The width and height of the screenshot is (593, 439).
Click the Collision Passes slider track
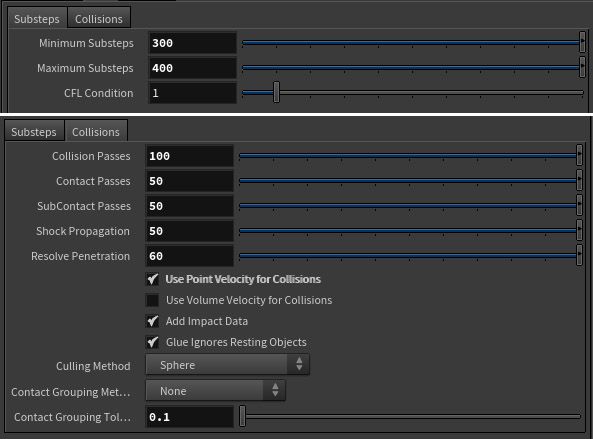tap(408, 155)
